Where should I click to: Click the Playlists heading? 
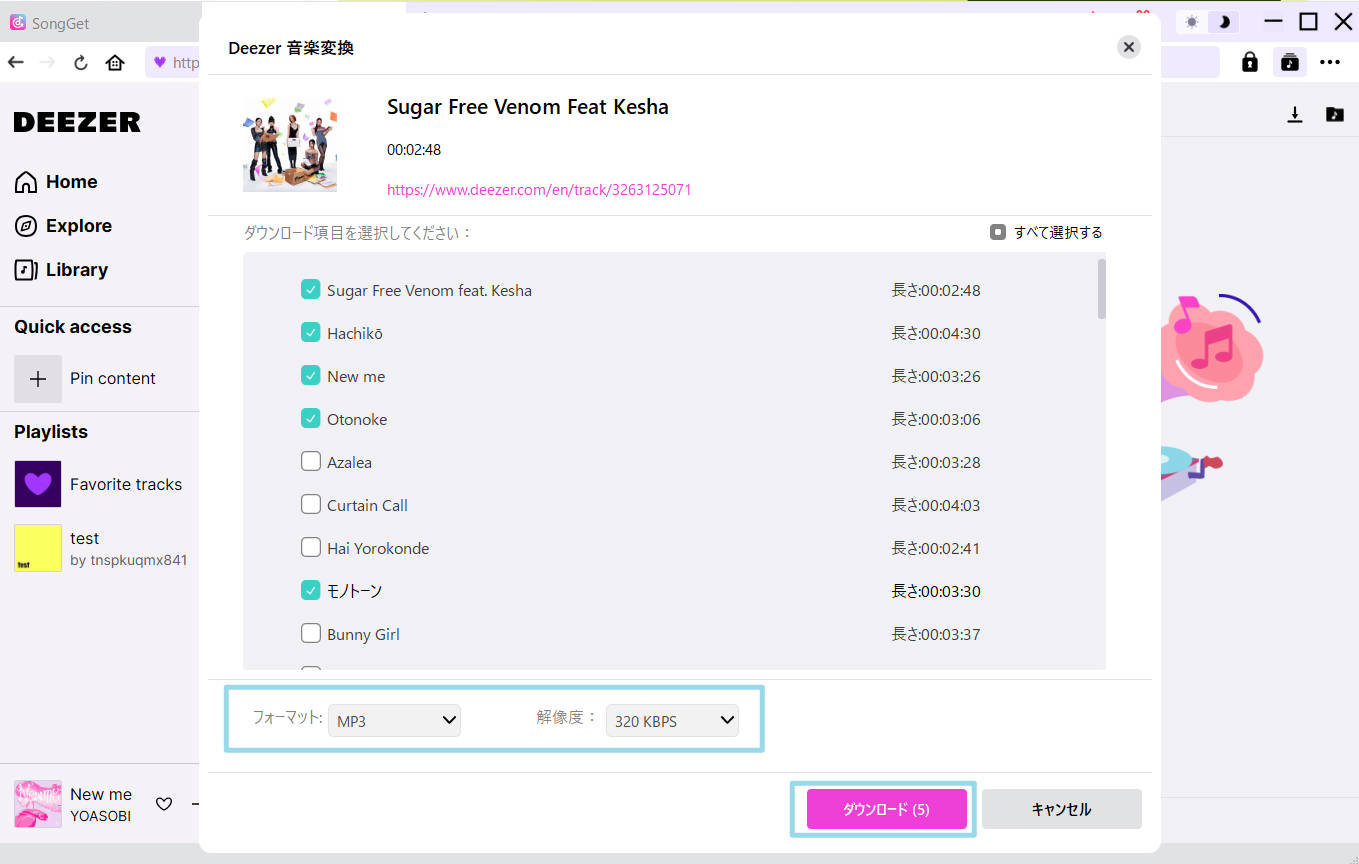[x=51, y=432]
